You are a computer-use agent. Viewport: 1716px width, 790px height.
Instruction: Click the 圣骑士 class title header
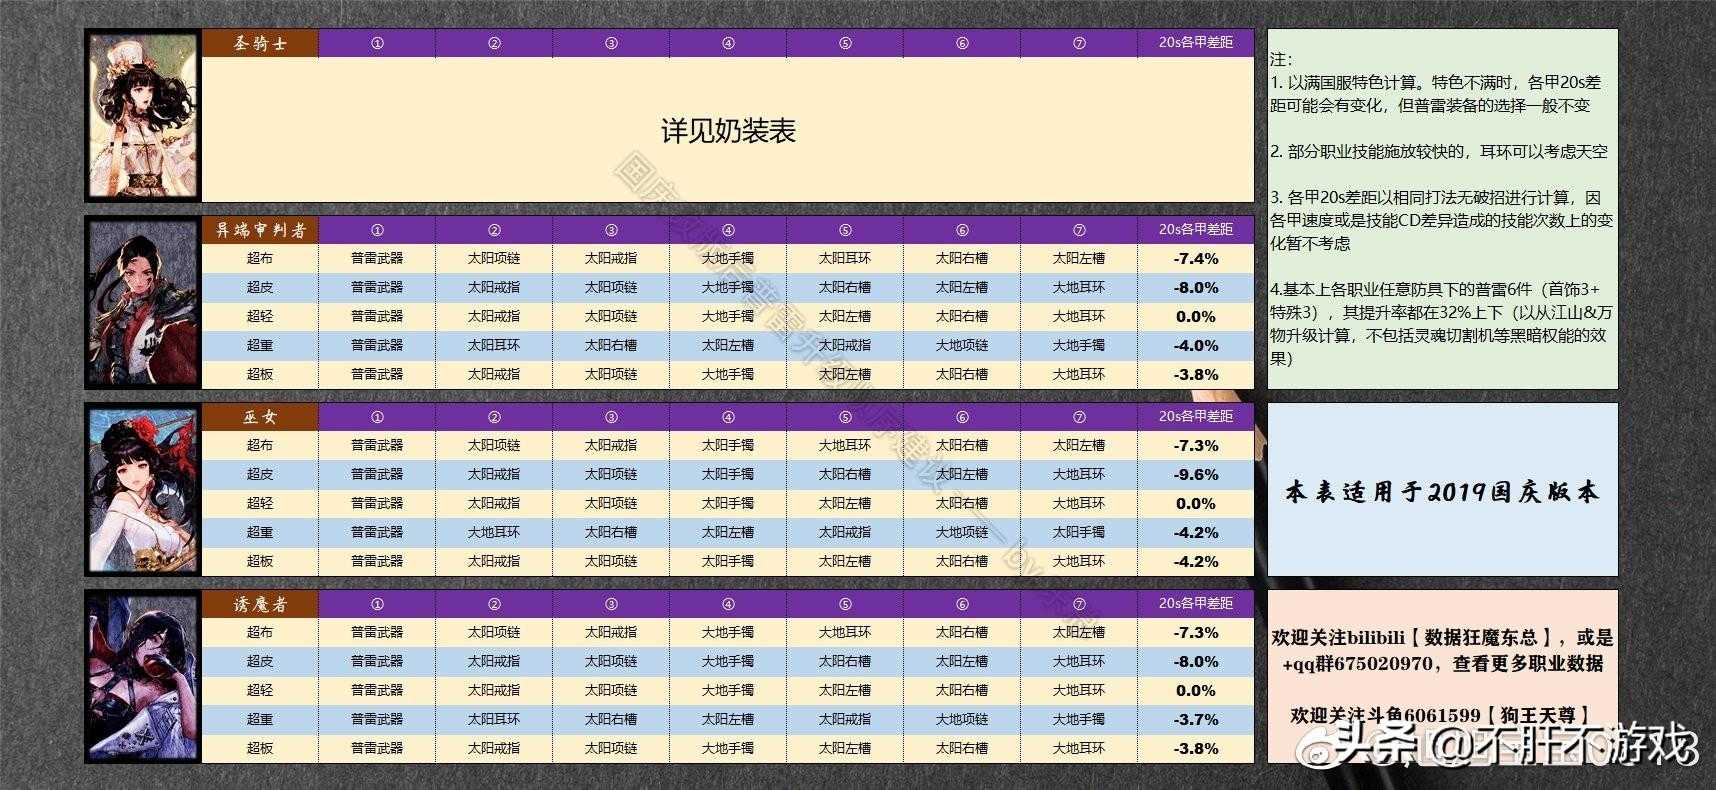tap(260, 43)
